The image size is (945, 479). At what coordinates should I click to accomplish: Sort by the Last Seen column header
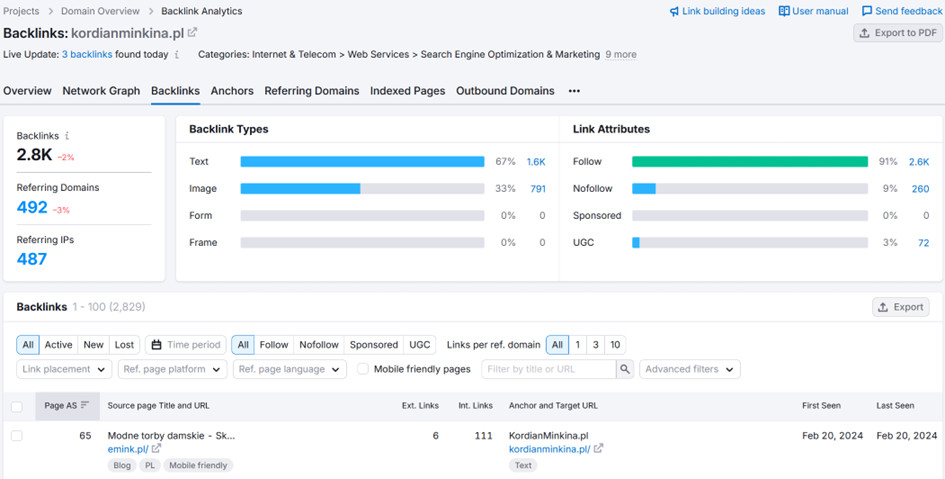click(895, 405)
